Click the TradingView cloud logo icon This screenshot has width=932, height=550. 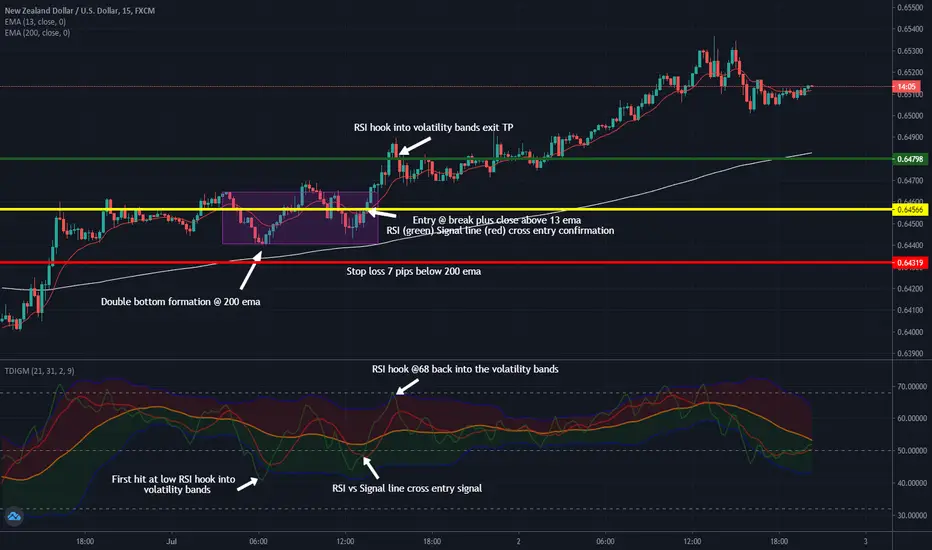point(14,516)
